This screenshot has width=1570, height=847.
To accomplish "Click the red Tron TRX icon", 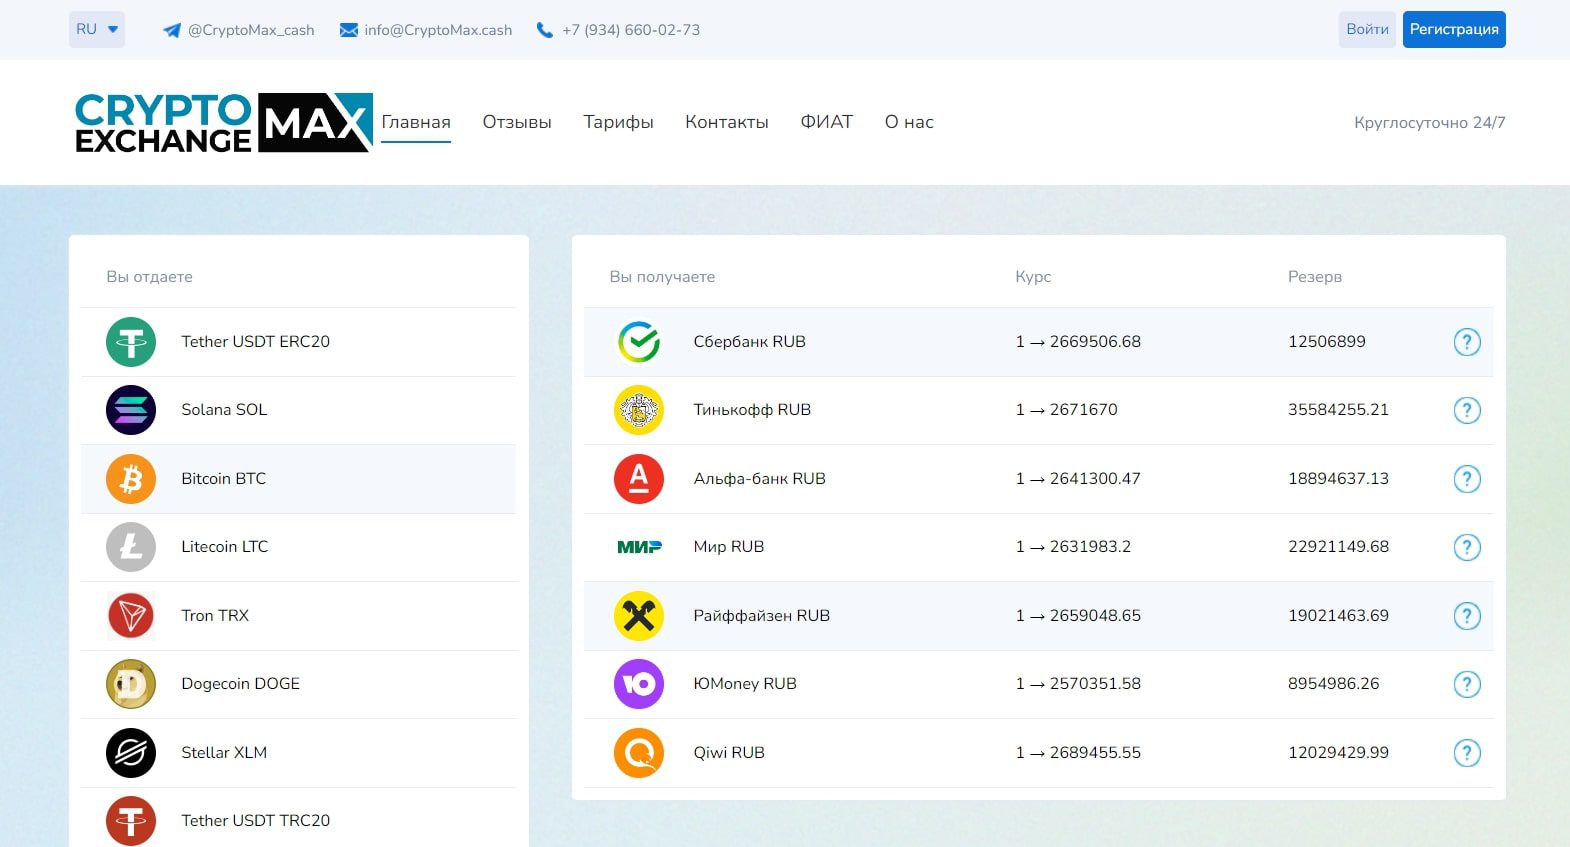I will tap(131, 616).
